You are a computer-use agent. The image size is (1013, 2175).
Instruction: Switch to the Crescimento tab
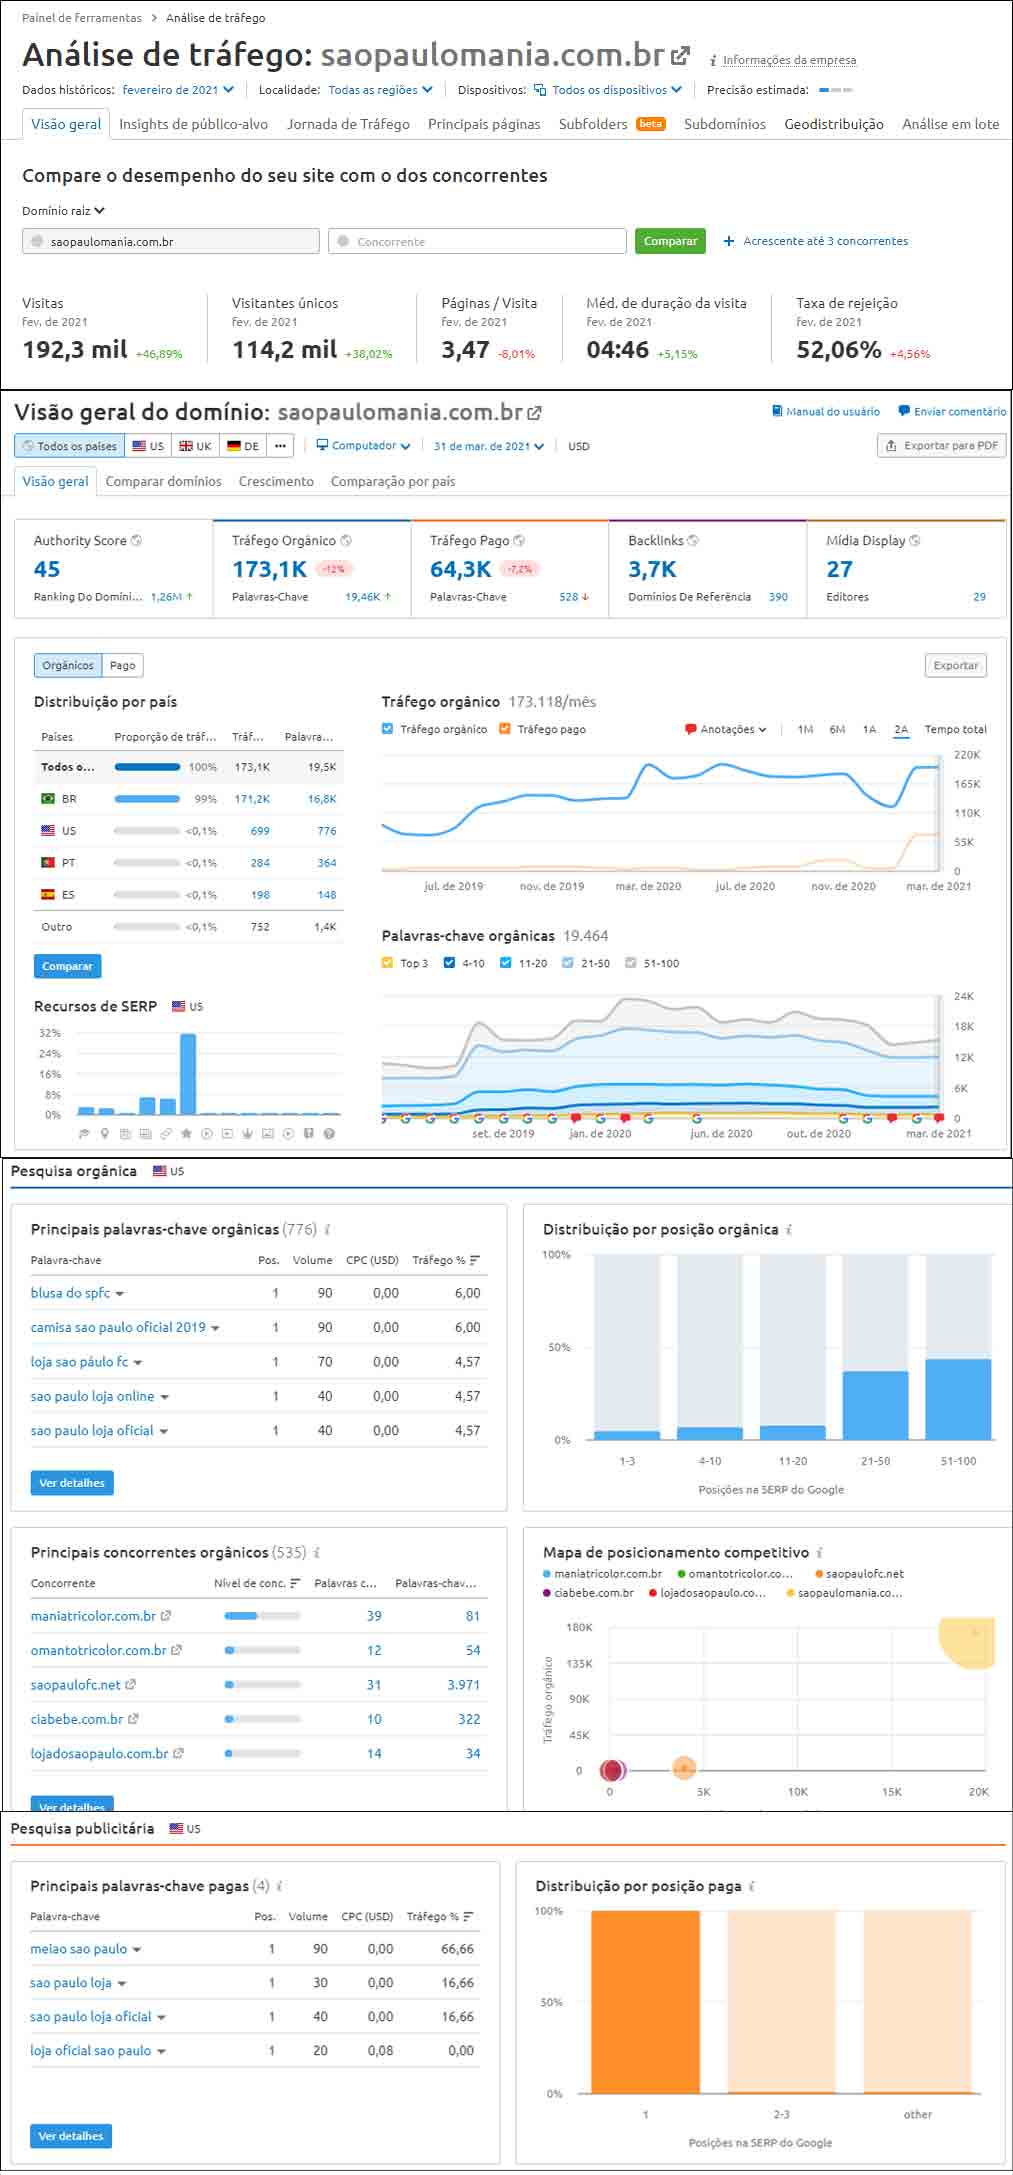tap(276, 481)
